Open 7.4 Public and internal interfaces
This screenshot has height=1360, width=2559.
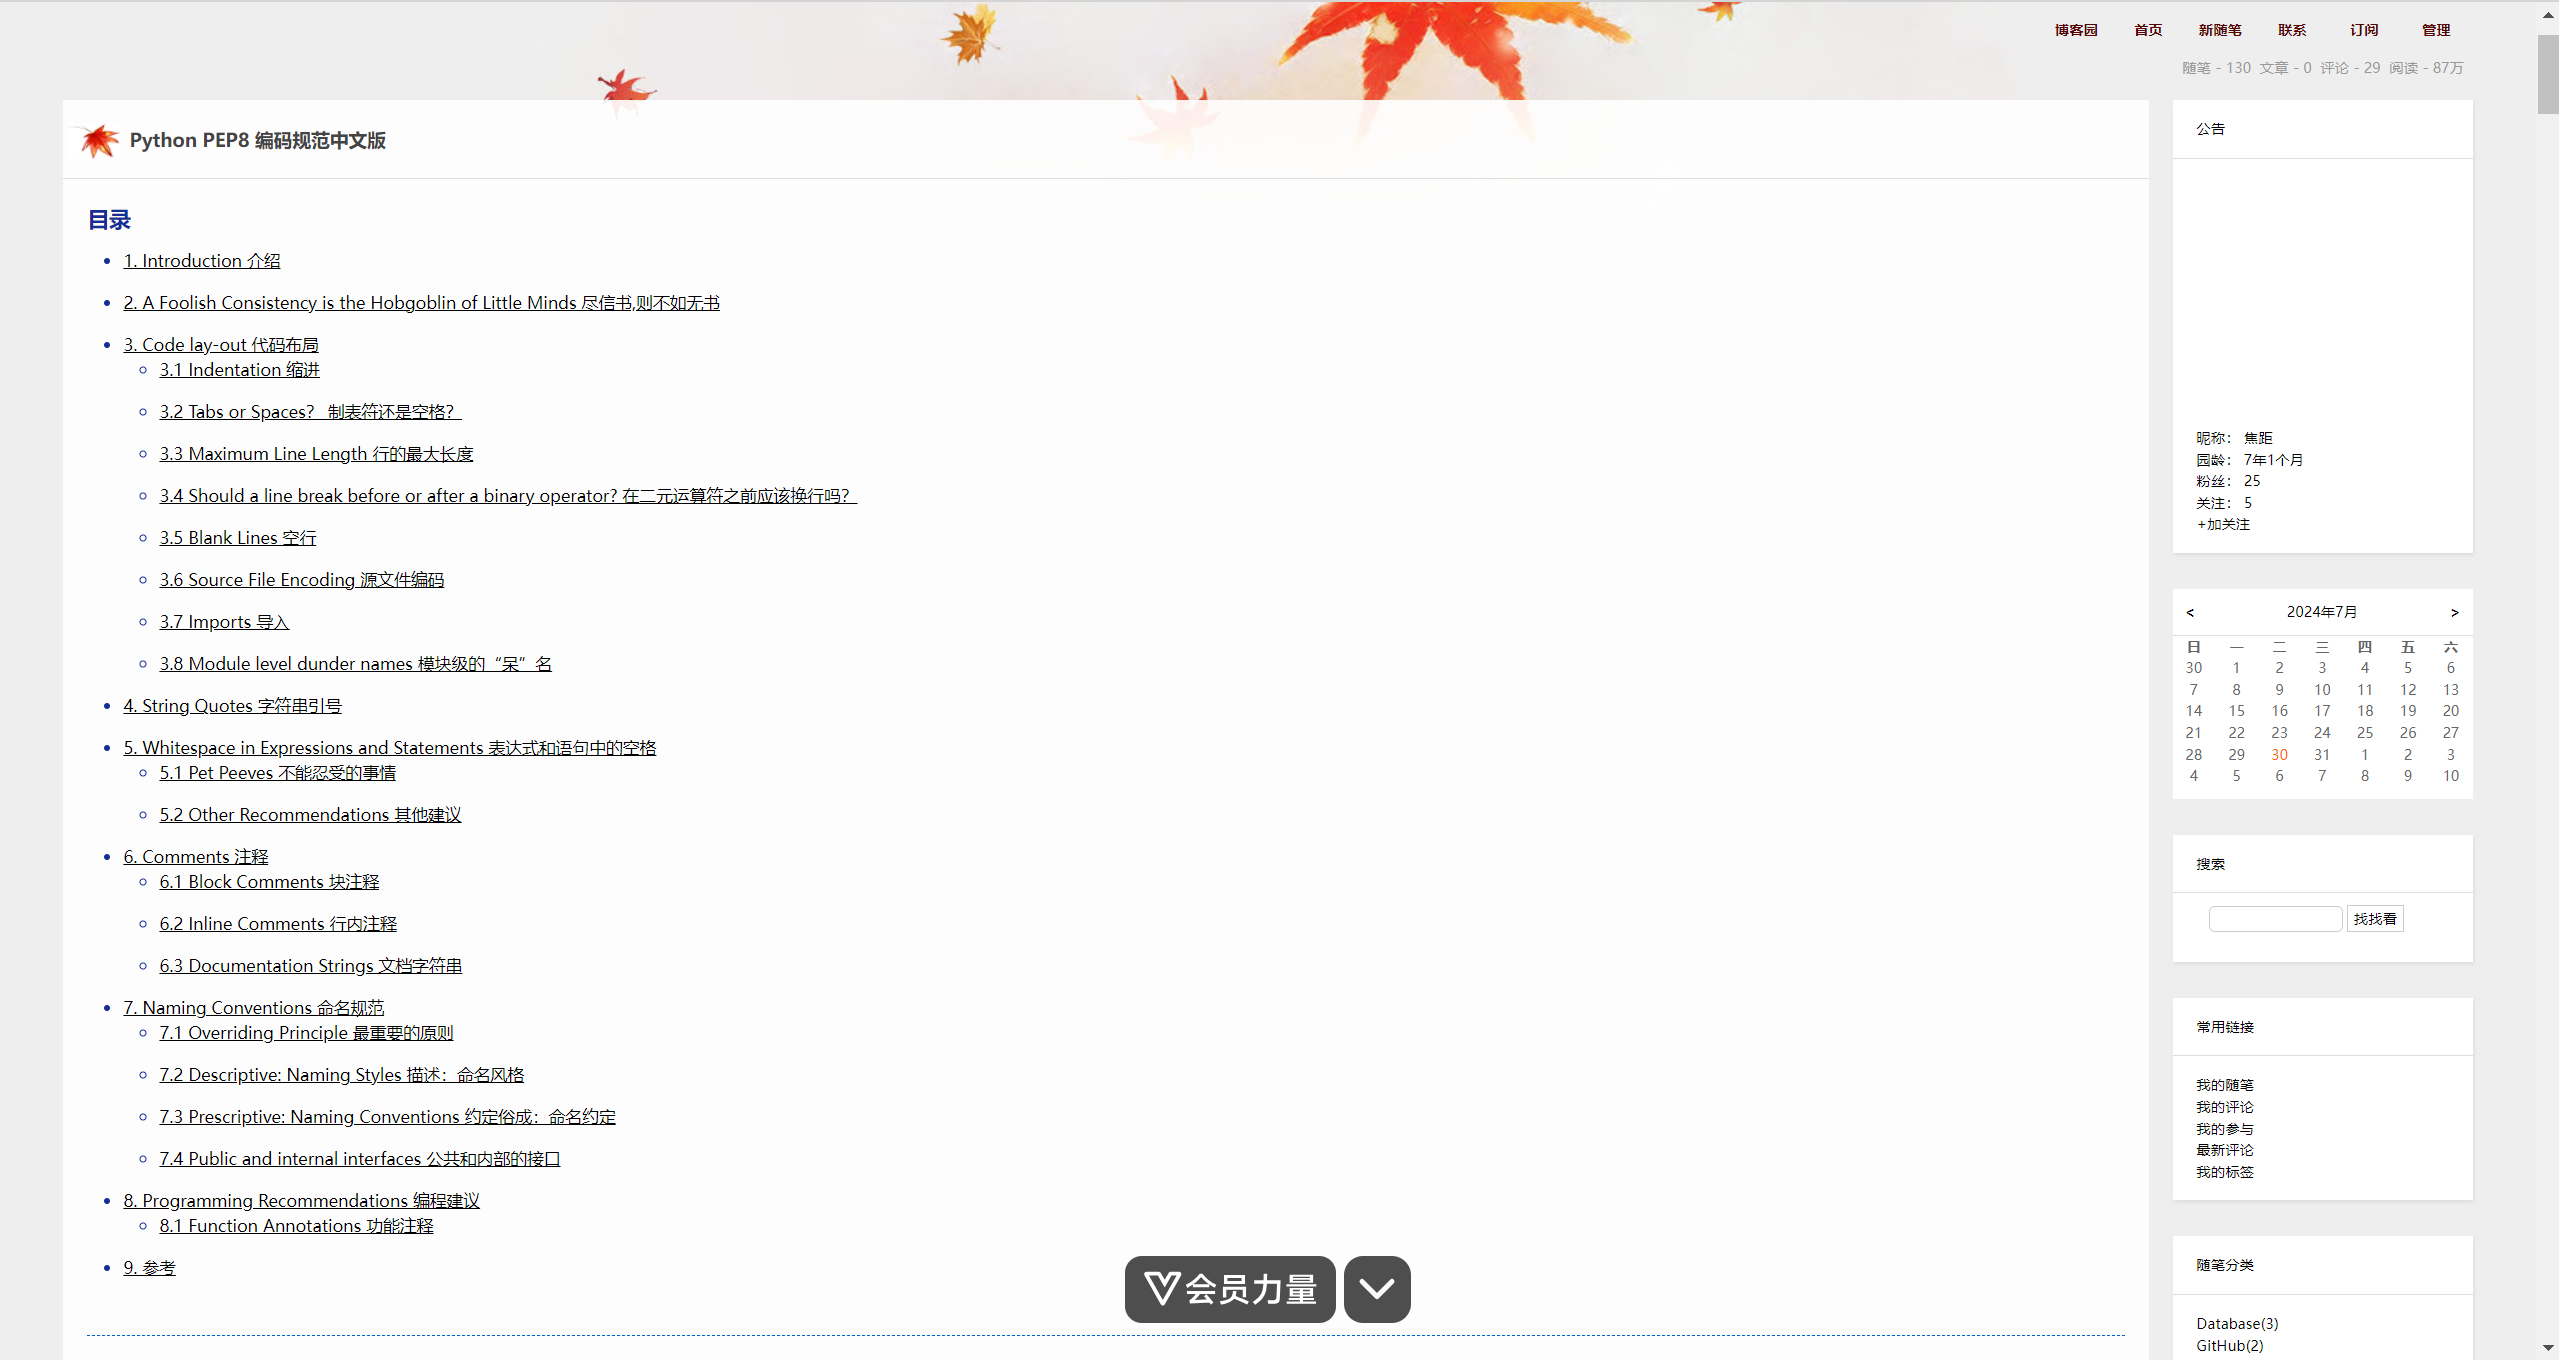tap(360, 1159)
